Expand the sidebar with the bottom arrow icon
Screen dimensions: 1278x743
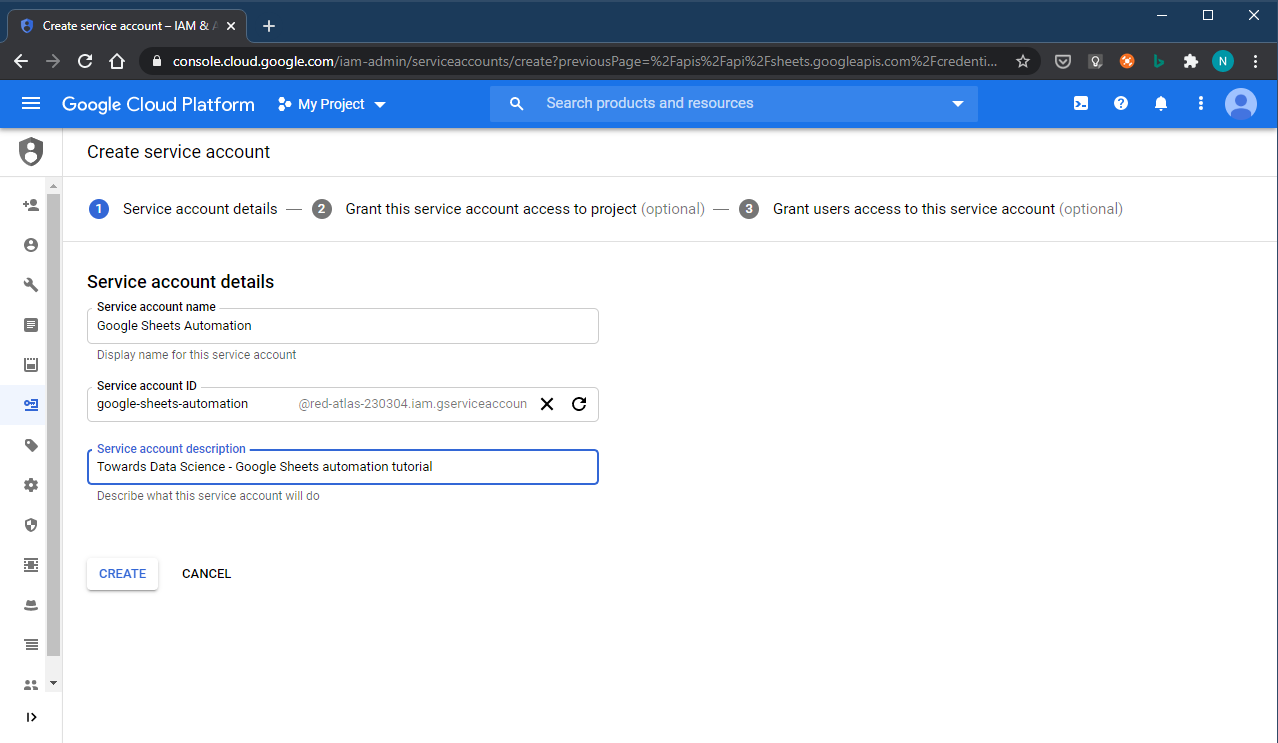(x=31, y=717)
